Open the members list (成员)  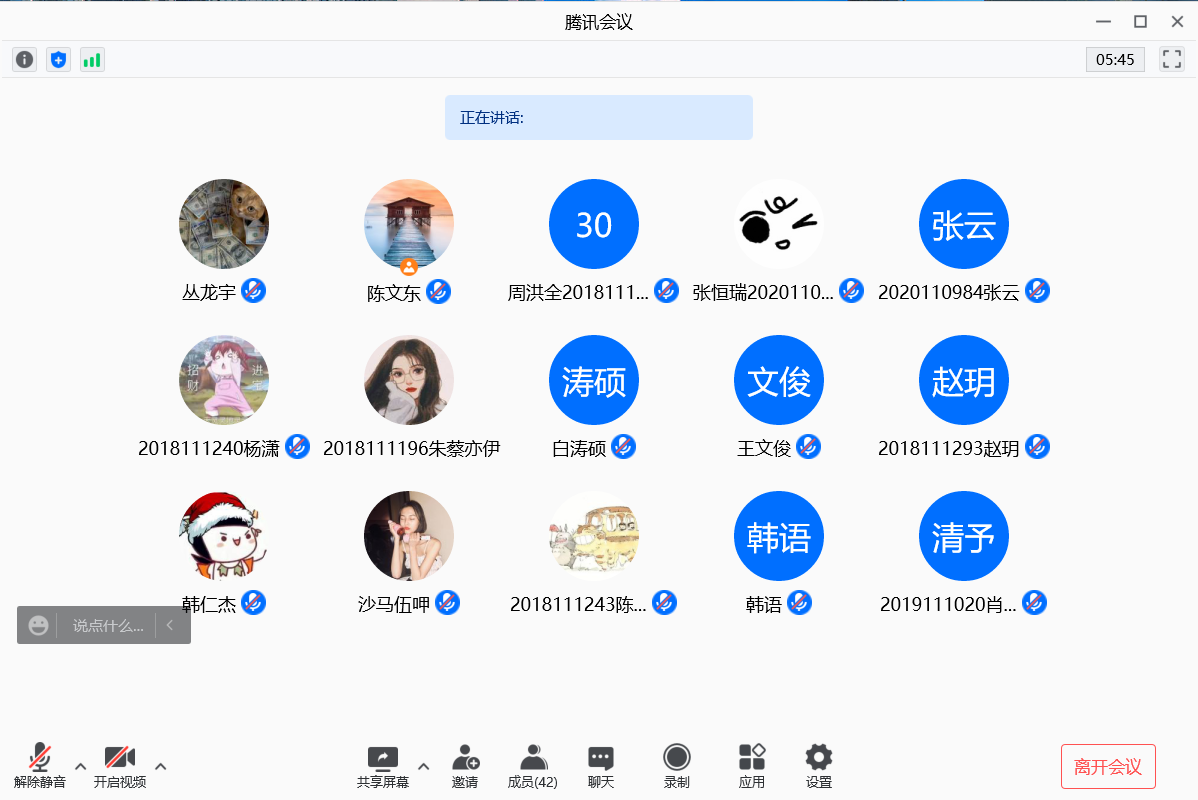(x=533, y=766)
